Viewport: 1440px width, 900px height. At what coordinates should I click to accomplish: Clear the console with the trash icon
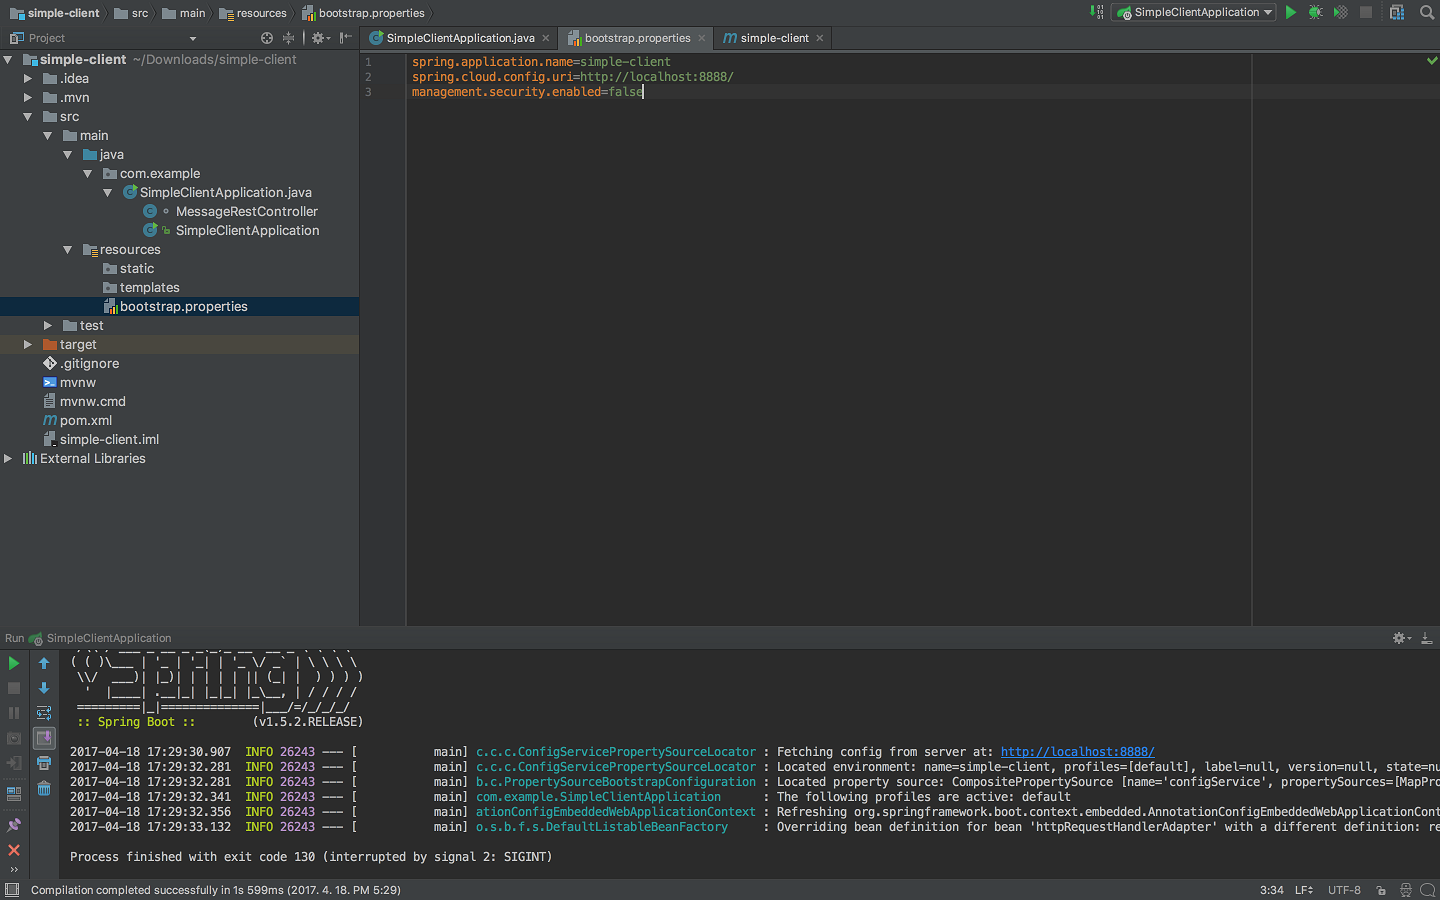pos(44,789)
